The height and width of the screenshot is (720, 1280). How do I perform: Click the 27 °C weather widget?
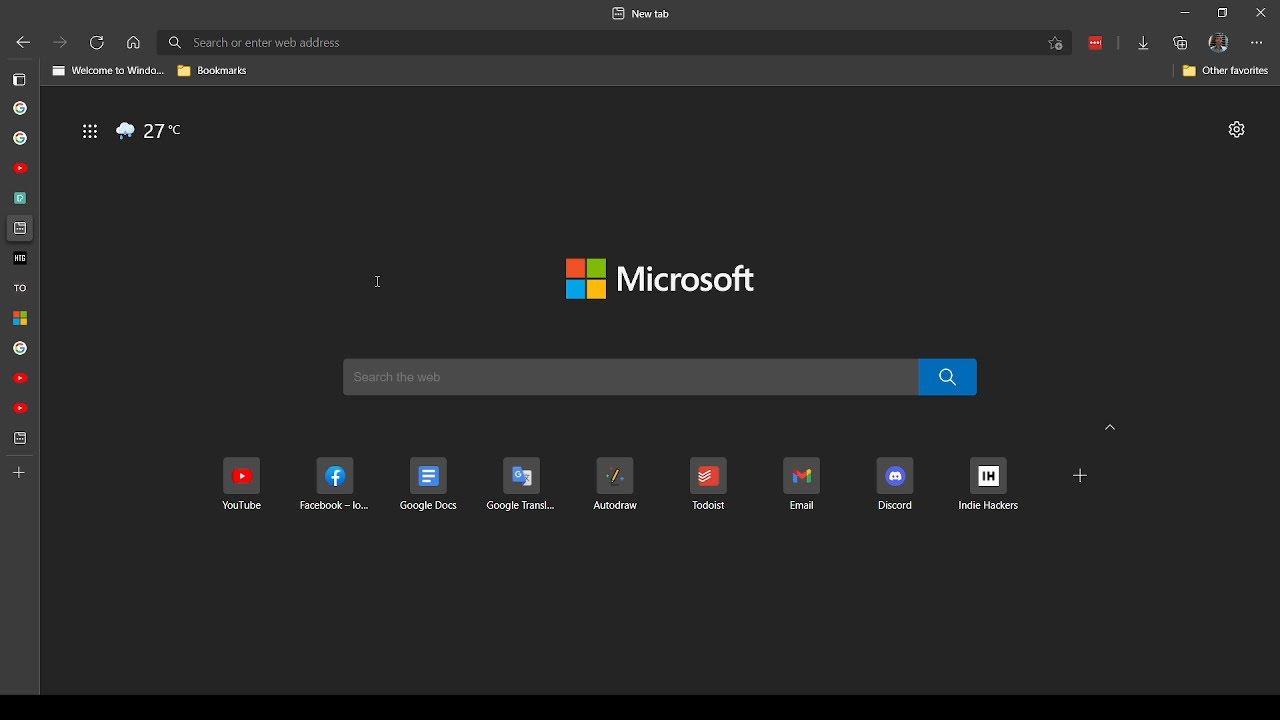pyautogui.click(x=149, y=131)
